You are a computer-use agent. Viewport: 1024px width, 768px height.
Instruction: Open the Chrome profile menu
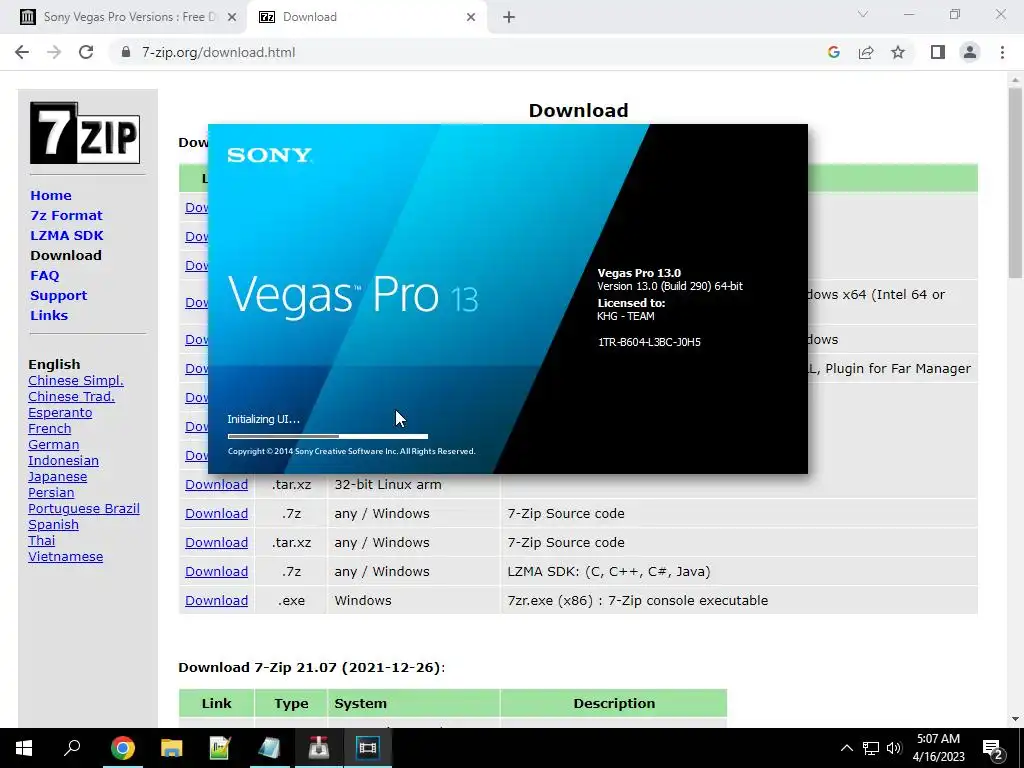click(970, 52)
